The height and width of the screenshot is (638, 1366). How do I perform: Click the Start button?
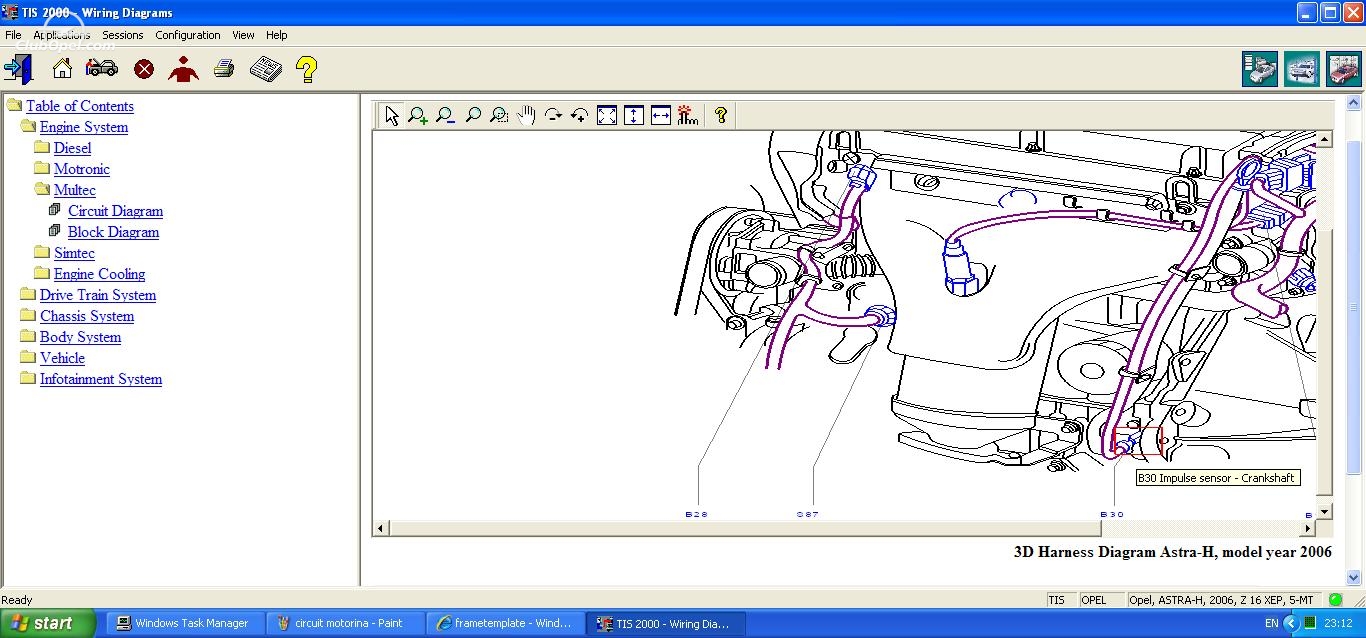[x=48, y=623]
